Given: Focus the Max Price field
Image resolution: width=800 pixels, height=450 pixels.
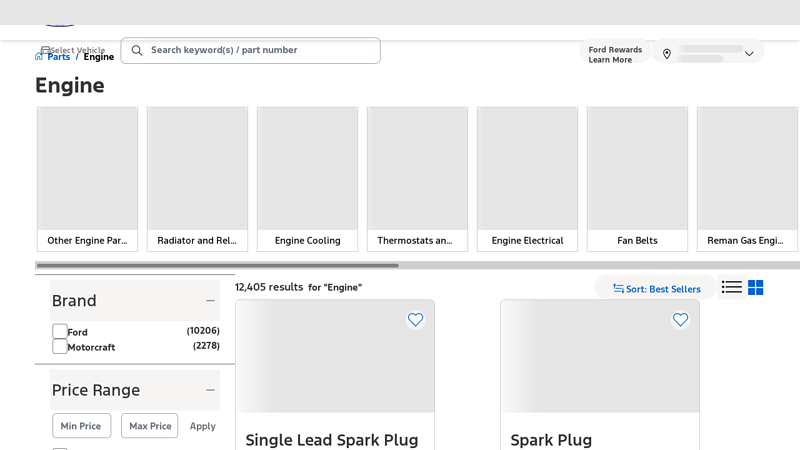Looking at the screenshot, I should point(149,426).
